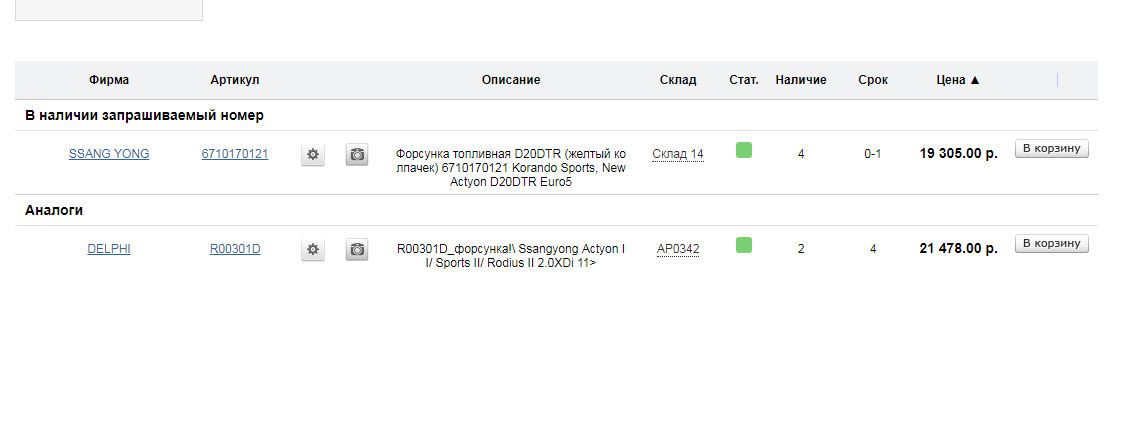Add DELPHI R00301D to cart

tap(1052, 244)
